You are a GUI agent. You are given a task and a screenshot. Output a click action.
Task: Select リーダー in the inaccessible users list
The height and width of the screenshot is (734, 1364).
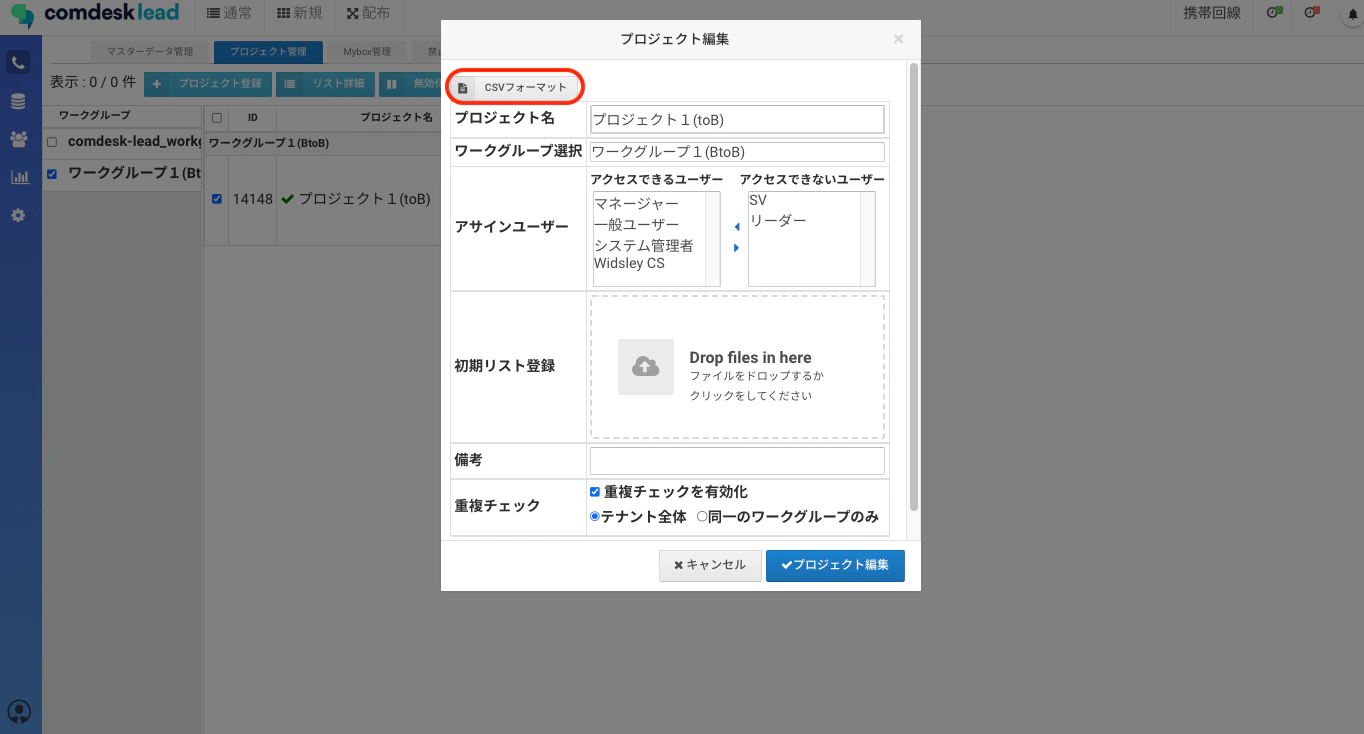(x=777, y=220)
